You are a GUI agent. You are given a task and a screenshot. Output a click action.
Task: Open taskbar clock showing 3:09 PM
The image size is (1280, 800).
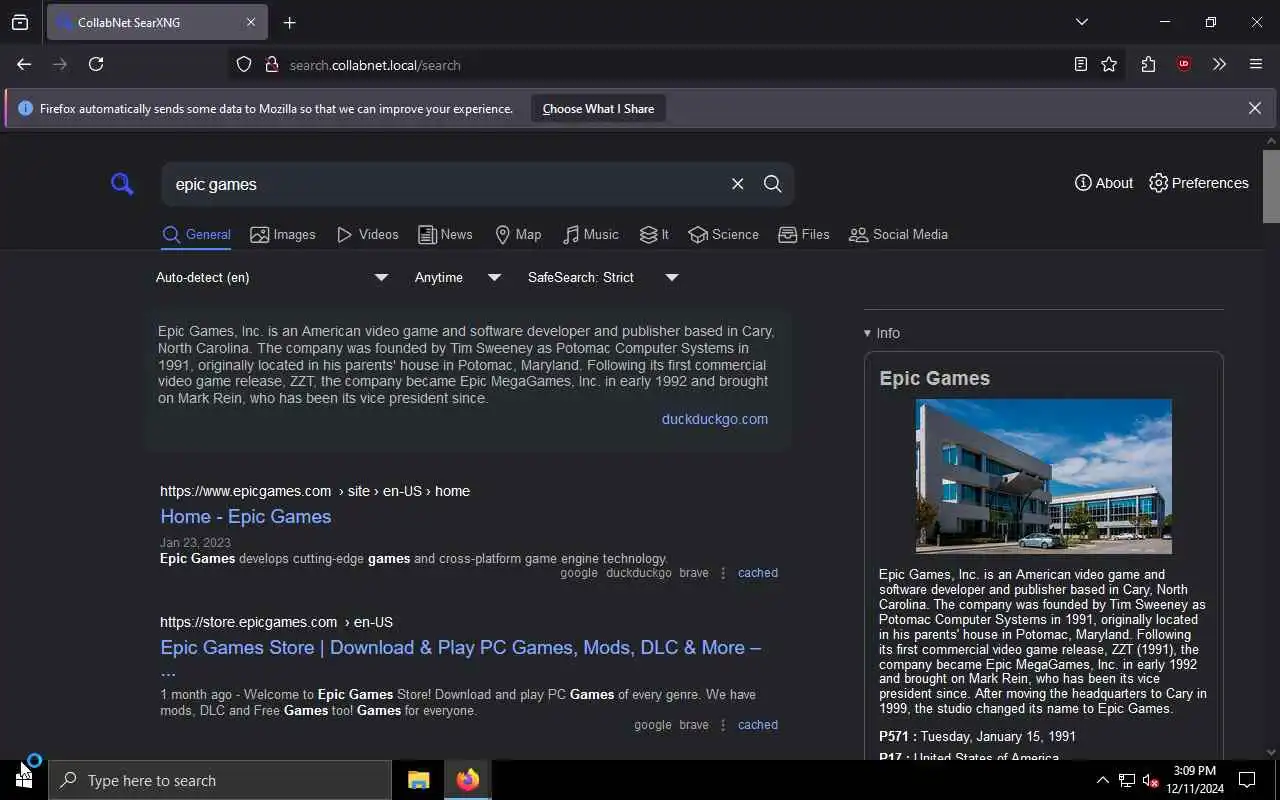[x=1195, y=780]
